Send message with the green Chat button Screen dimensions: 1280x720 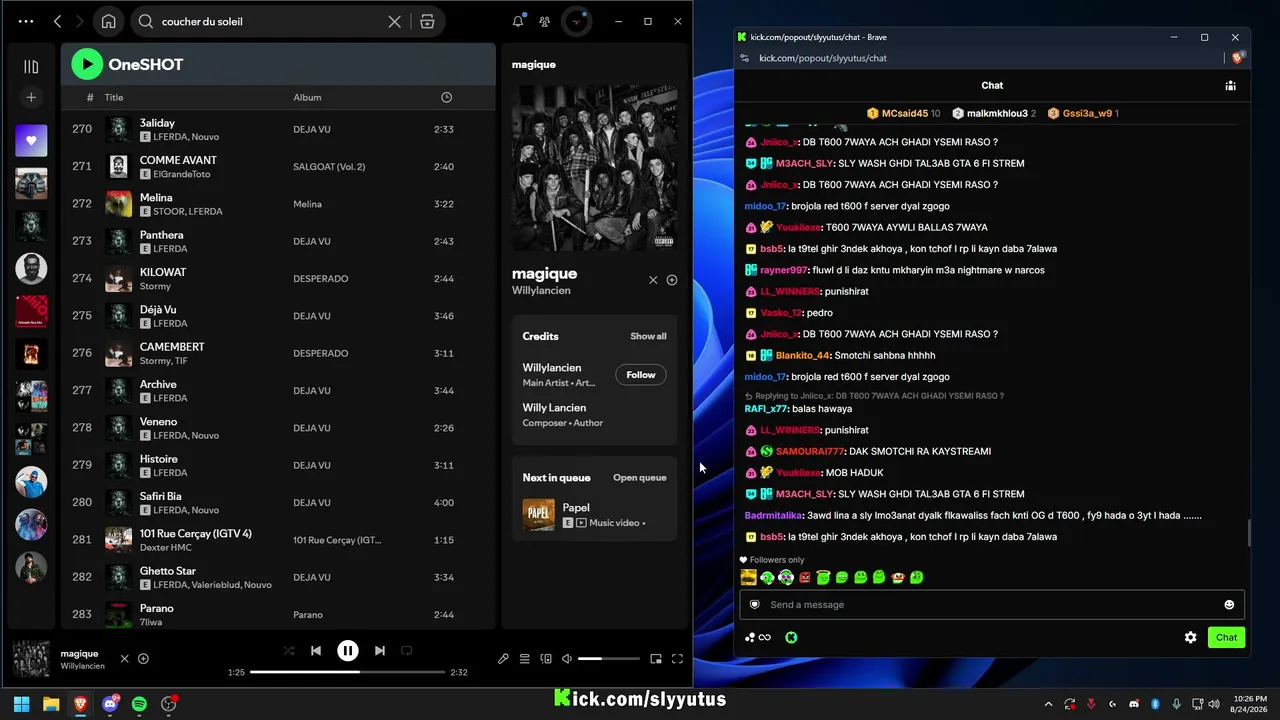(x=1227, y=637)
